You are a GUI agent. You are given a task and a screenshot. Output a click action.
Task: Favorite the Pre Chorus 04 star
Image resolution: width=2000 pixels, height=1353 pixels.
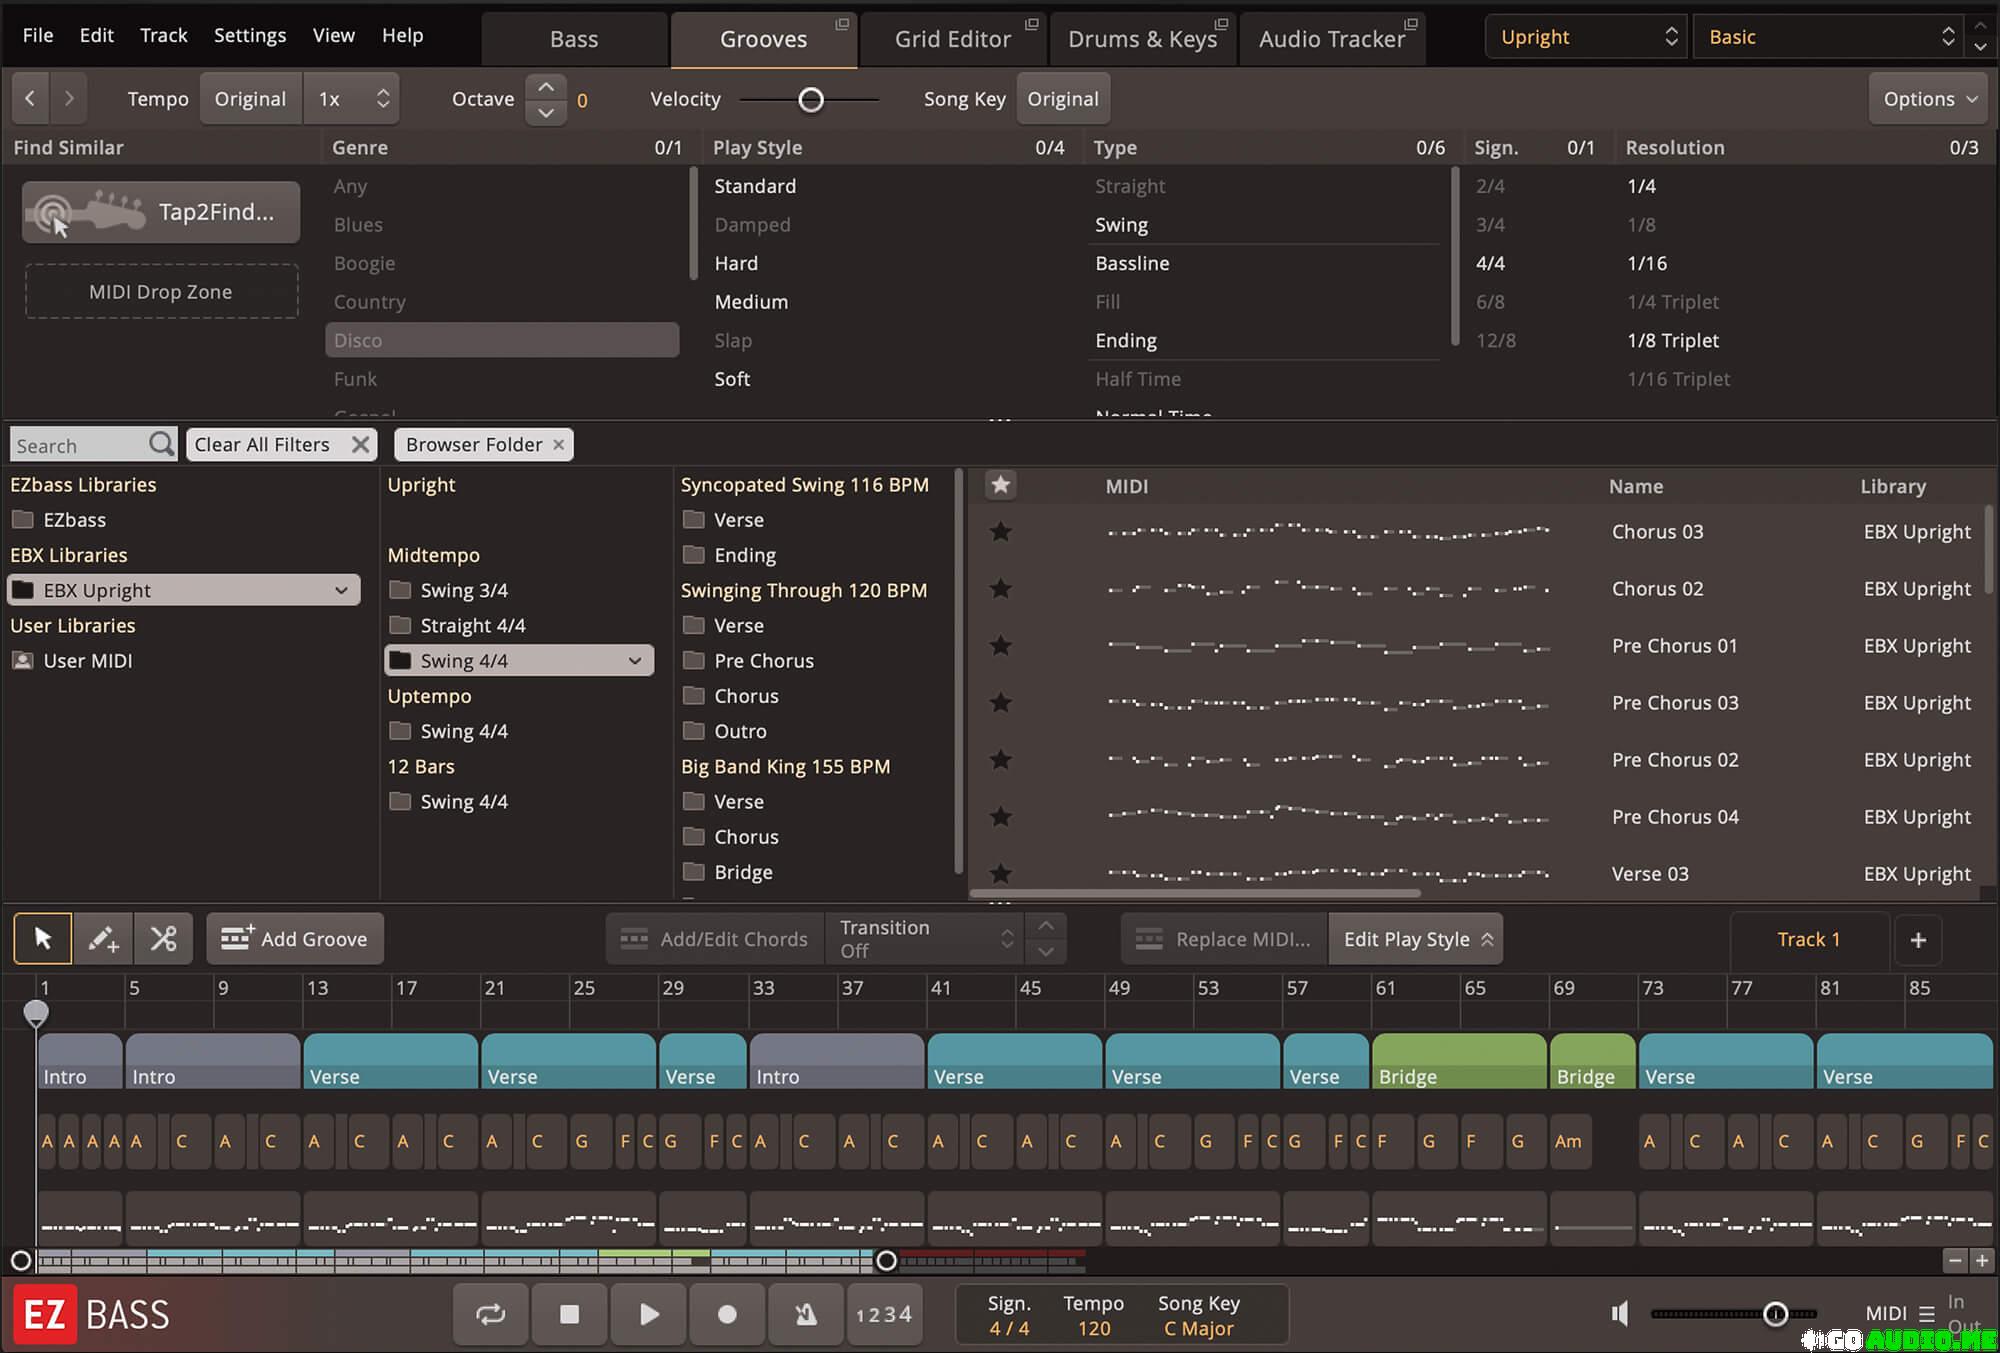1000,816
